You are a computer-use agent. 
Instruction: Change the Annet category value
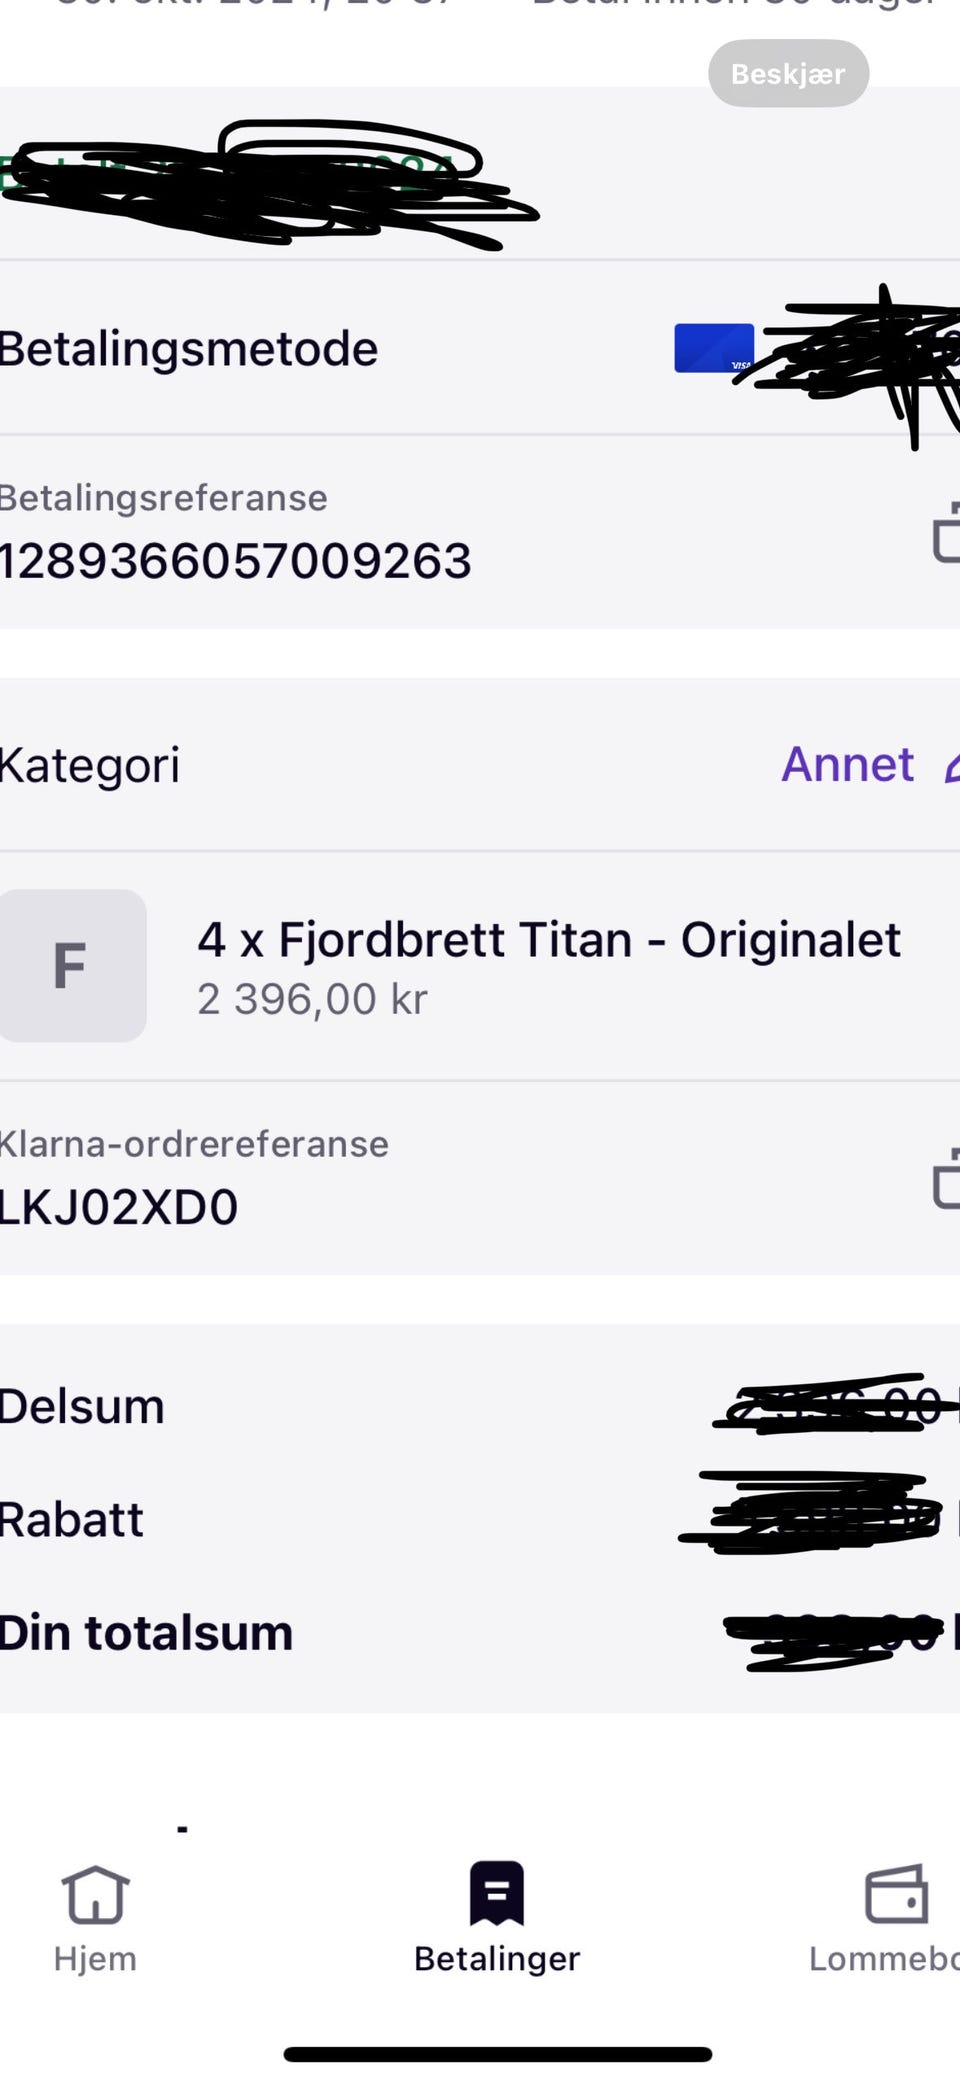point(847,765)
